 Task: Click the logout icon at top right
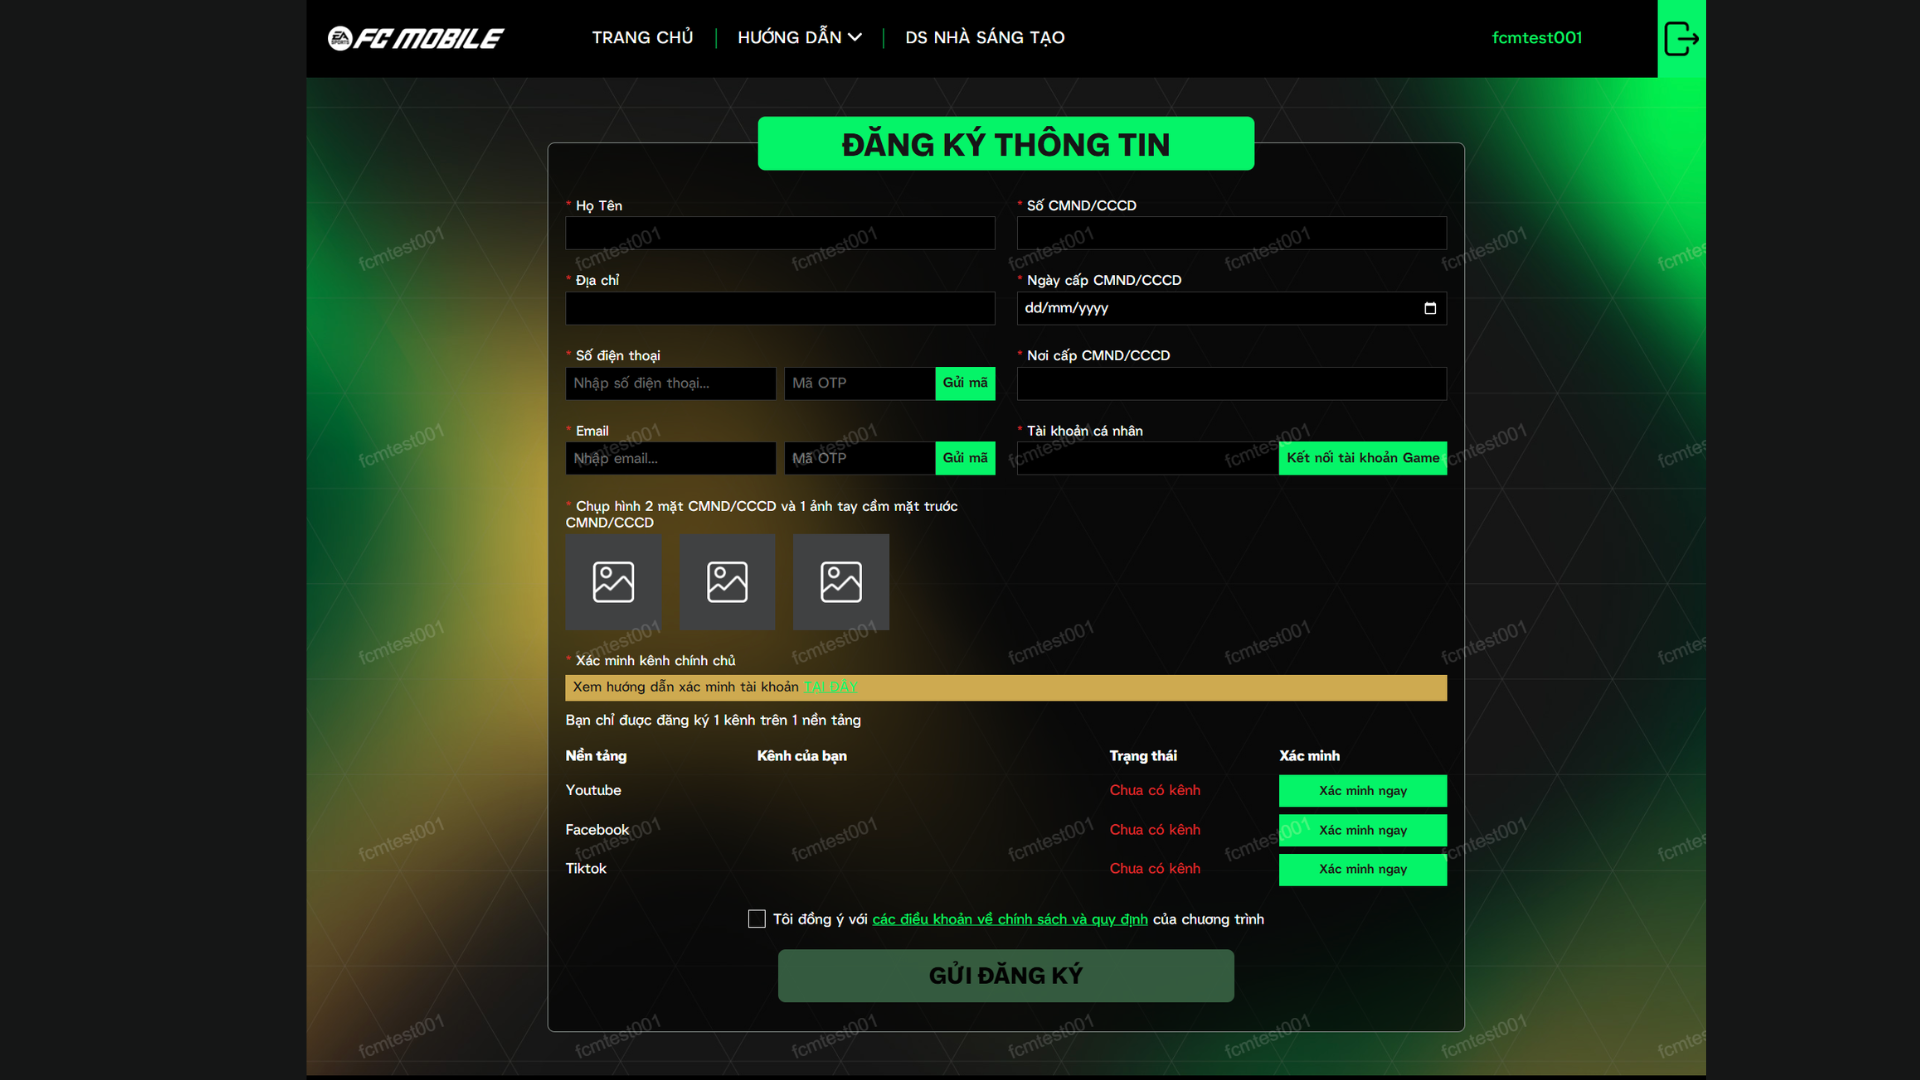point(1681,39)
